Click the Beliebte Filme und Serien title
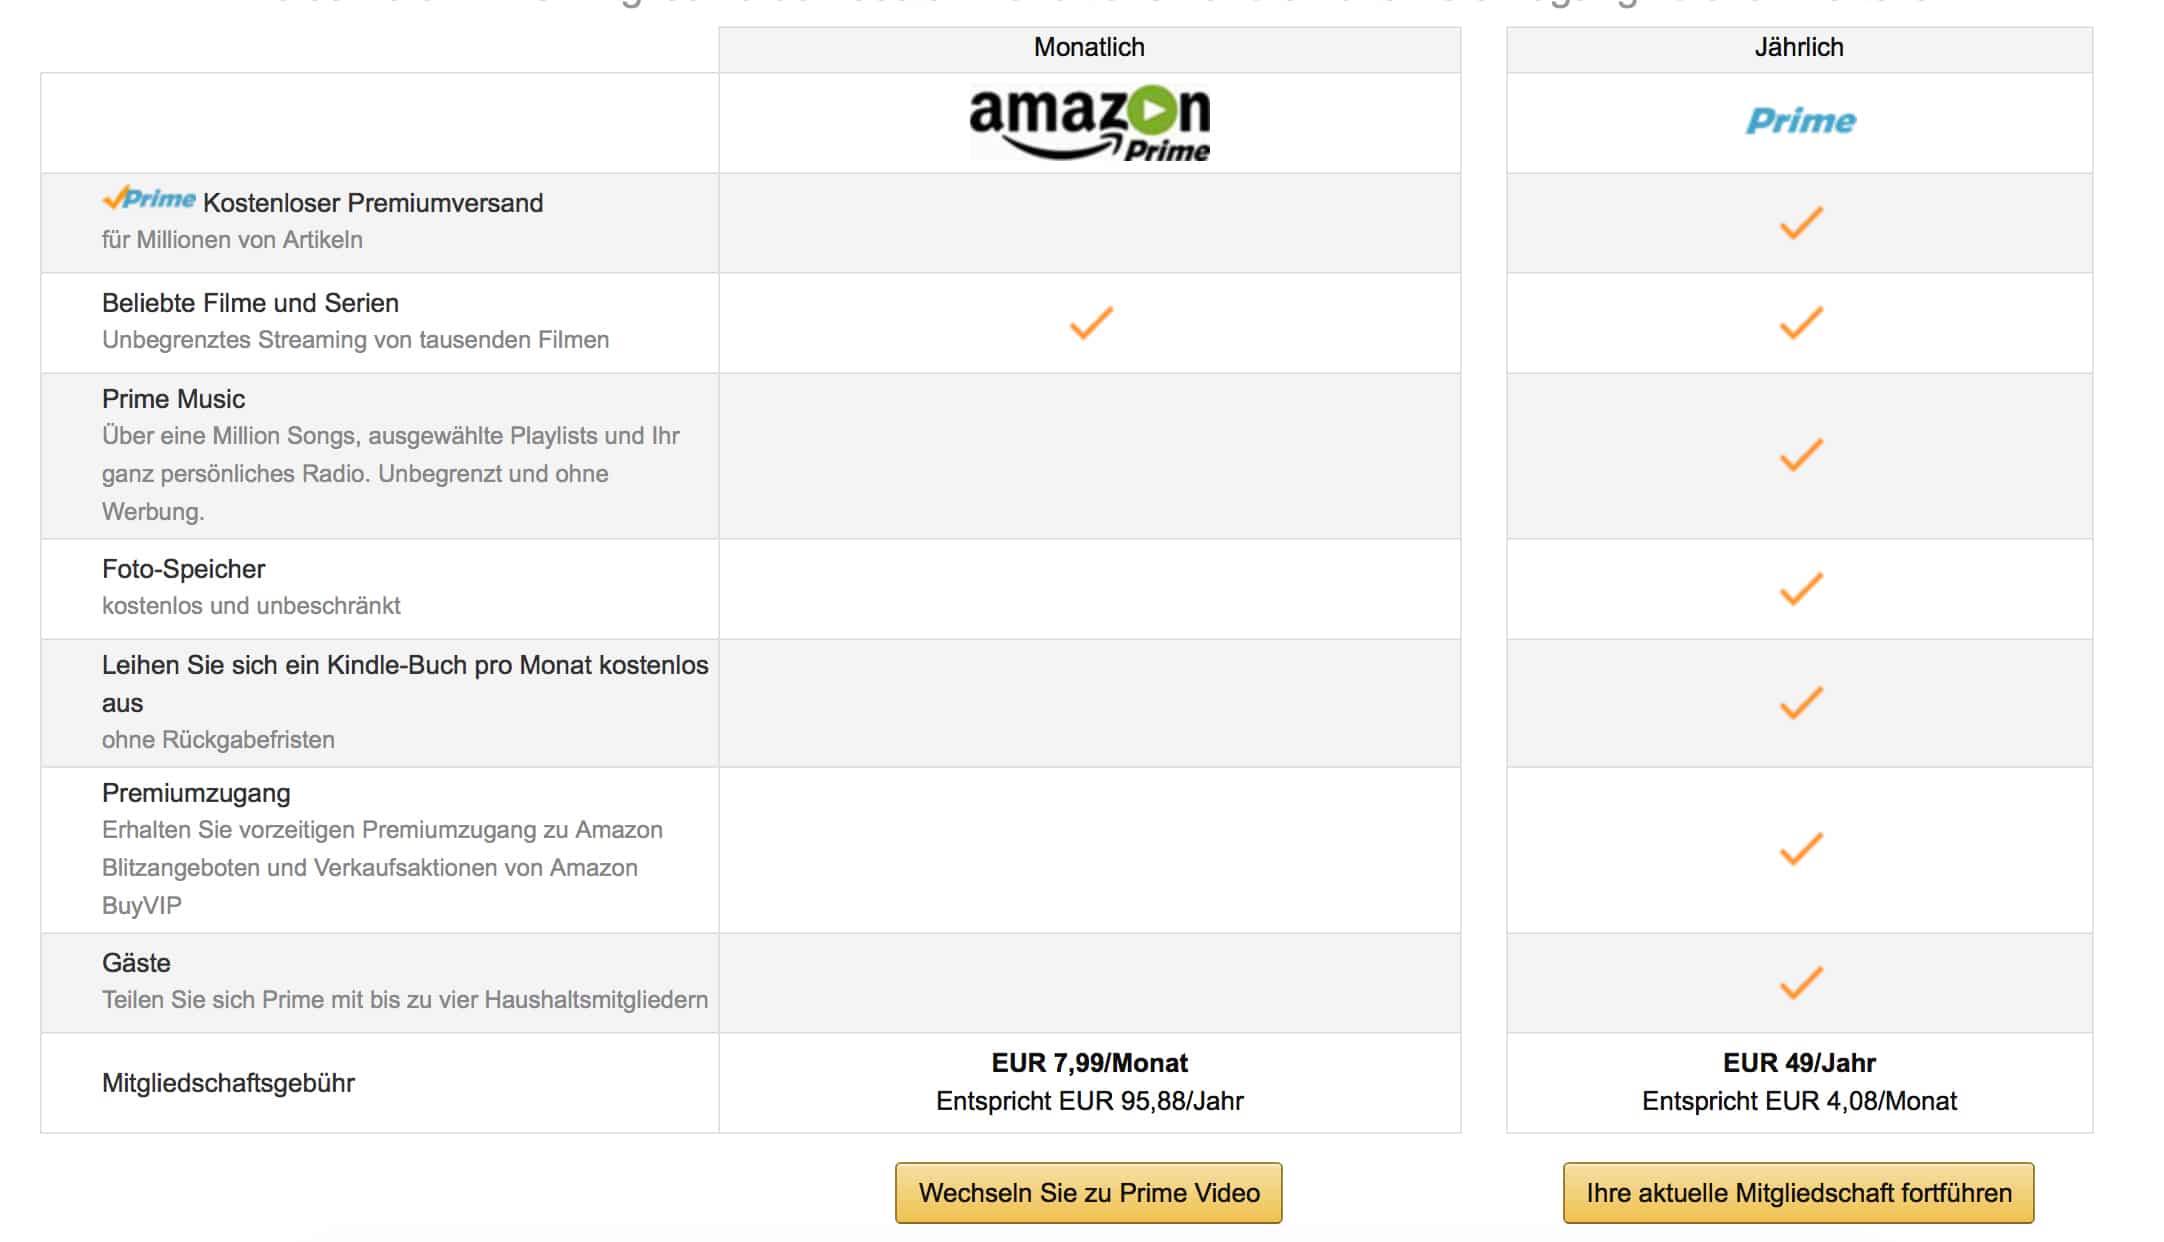 point(250,303)
